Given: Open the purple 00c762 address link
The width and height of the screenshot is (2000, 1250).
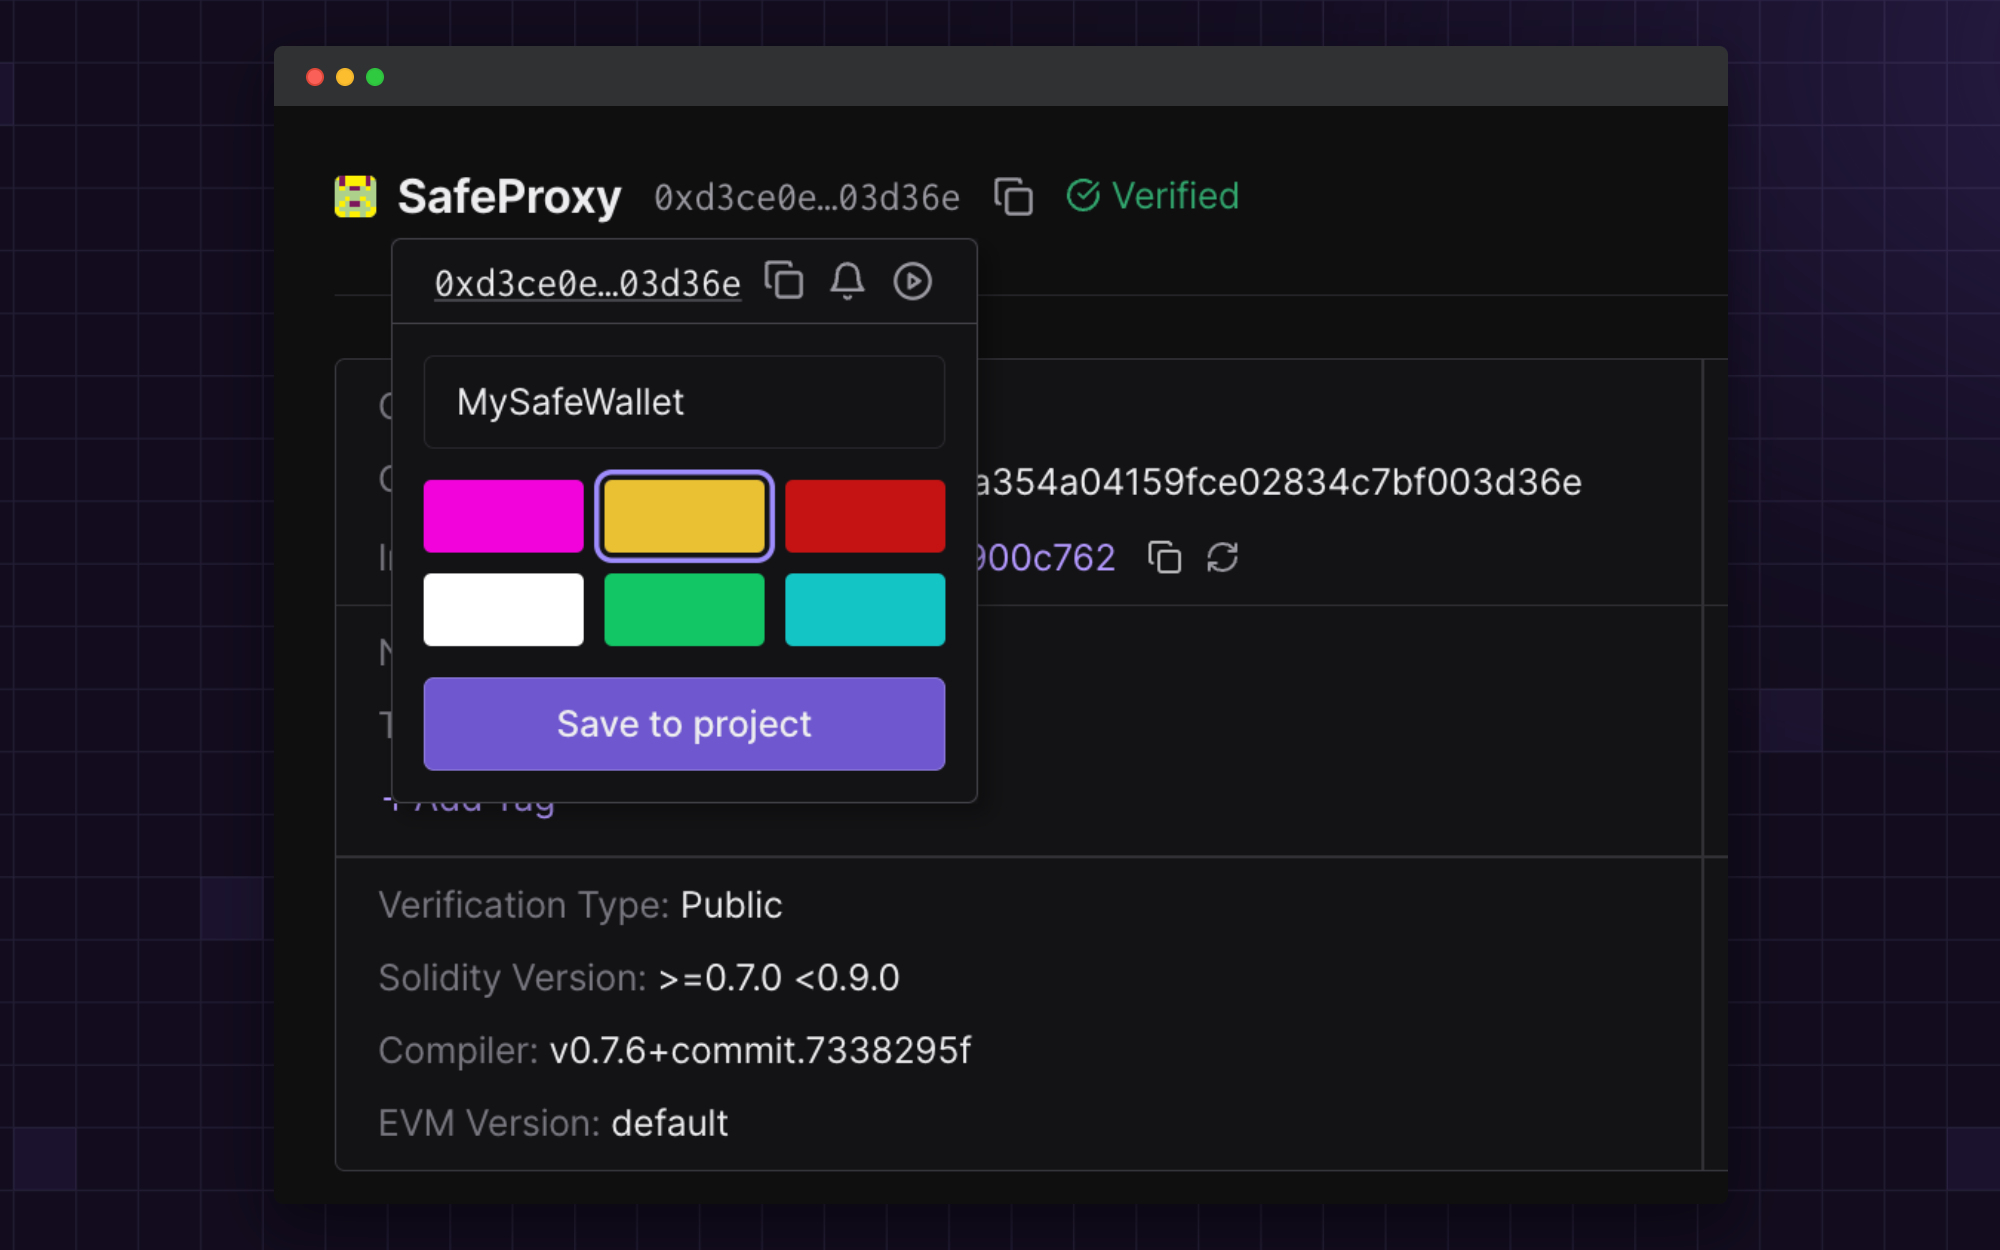Looking at the screenshot, I should click(1046, 557).
